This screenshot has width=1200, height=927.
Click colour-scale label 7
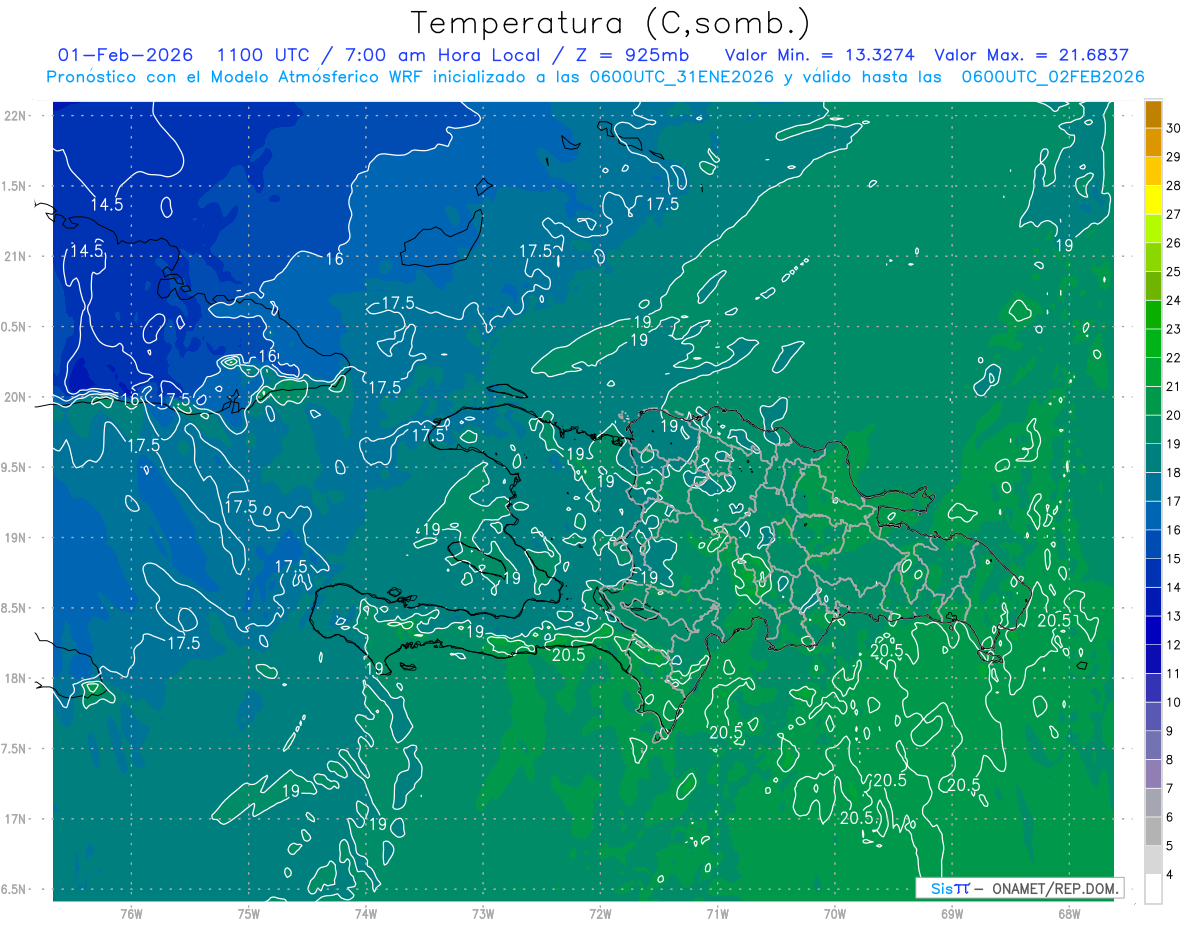[x=1171, y=789]
